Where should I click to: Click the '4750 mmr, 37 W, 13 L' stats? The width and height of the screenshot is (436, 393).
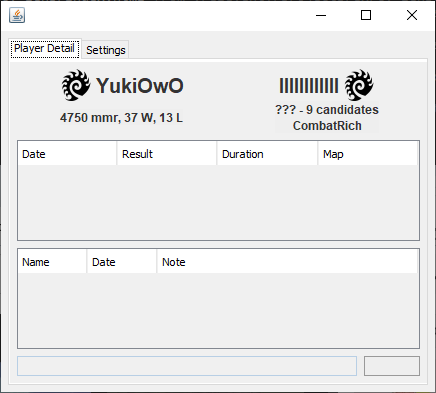click(121, 118)
